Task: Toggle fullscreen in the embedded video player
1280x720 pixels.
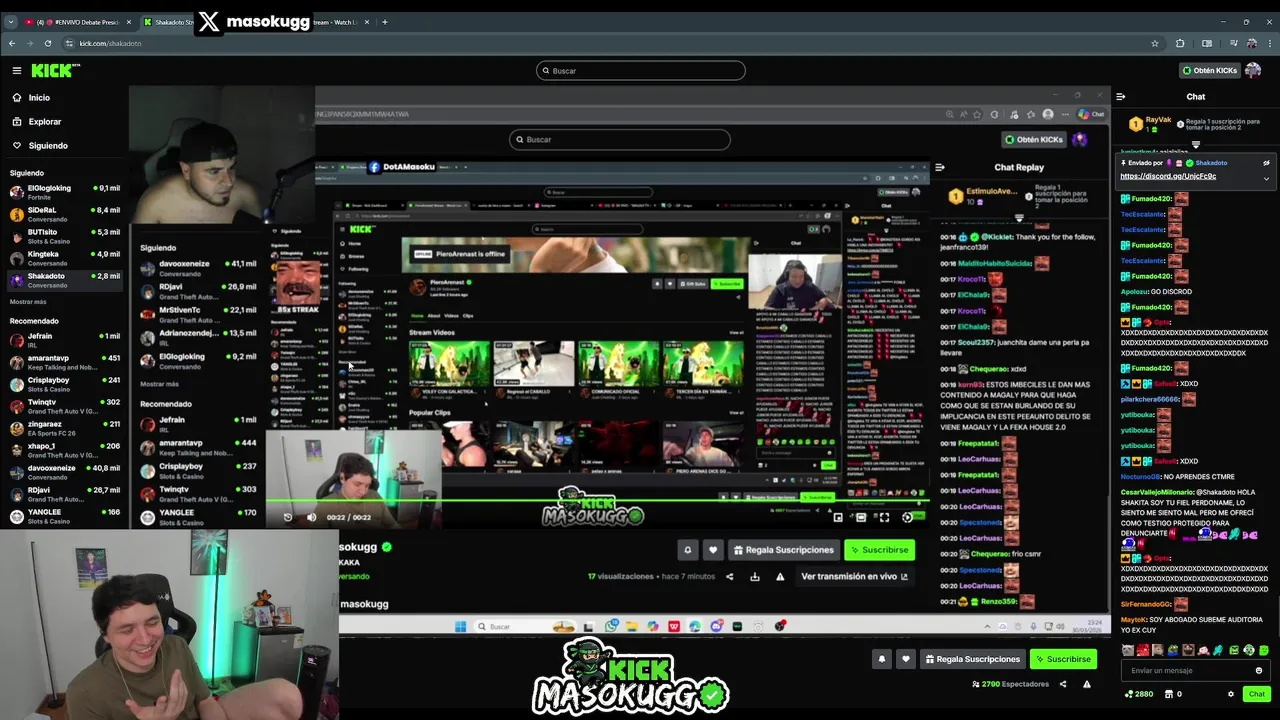Action: pyautogui.click(x=884, y=517)
